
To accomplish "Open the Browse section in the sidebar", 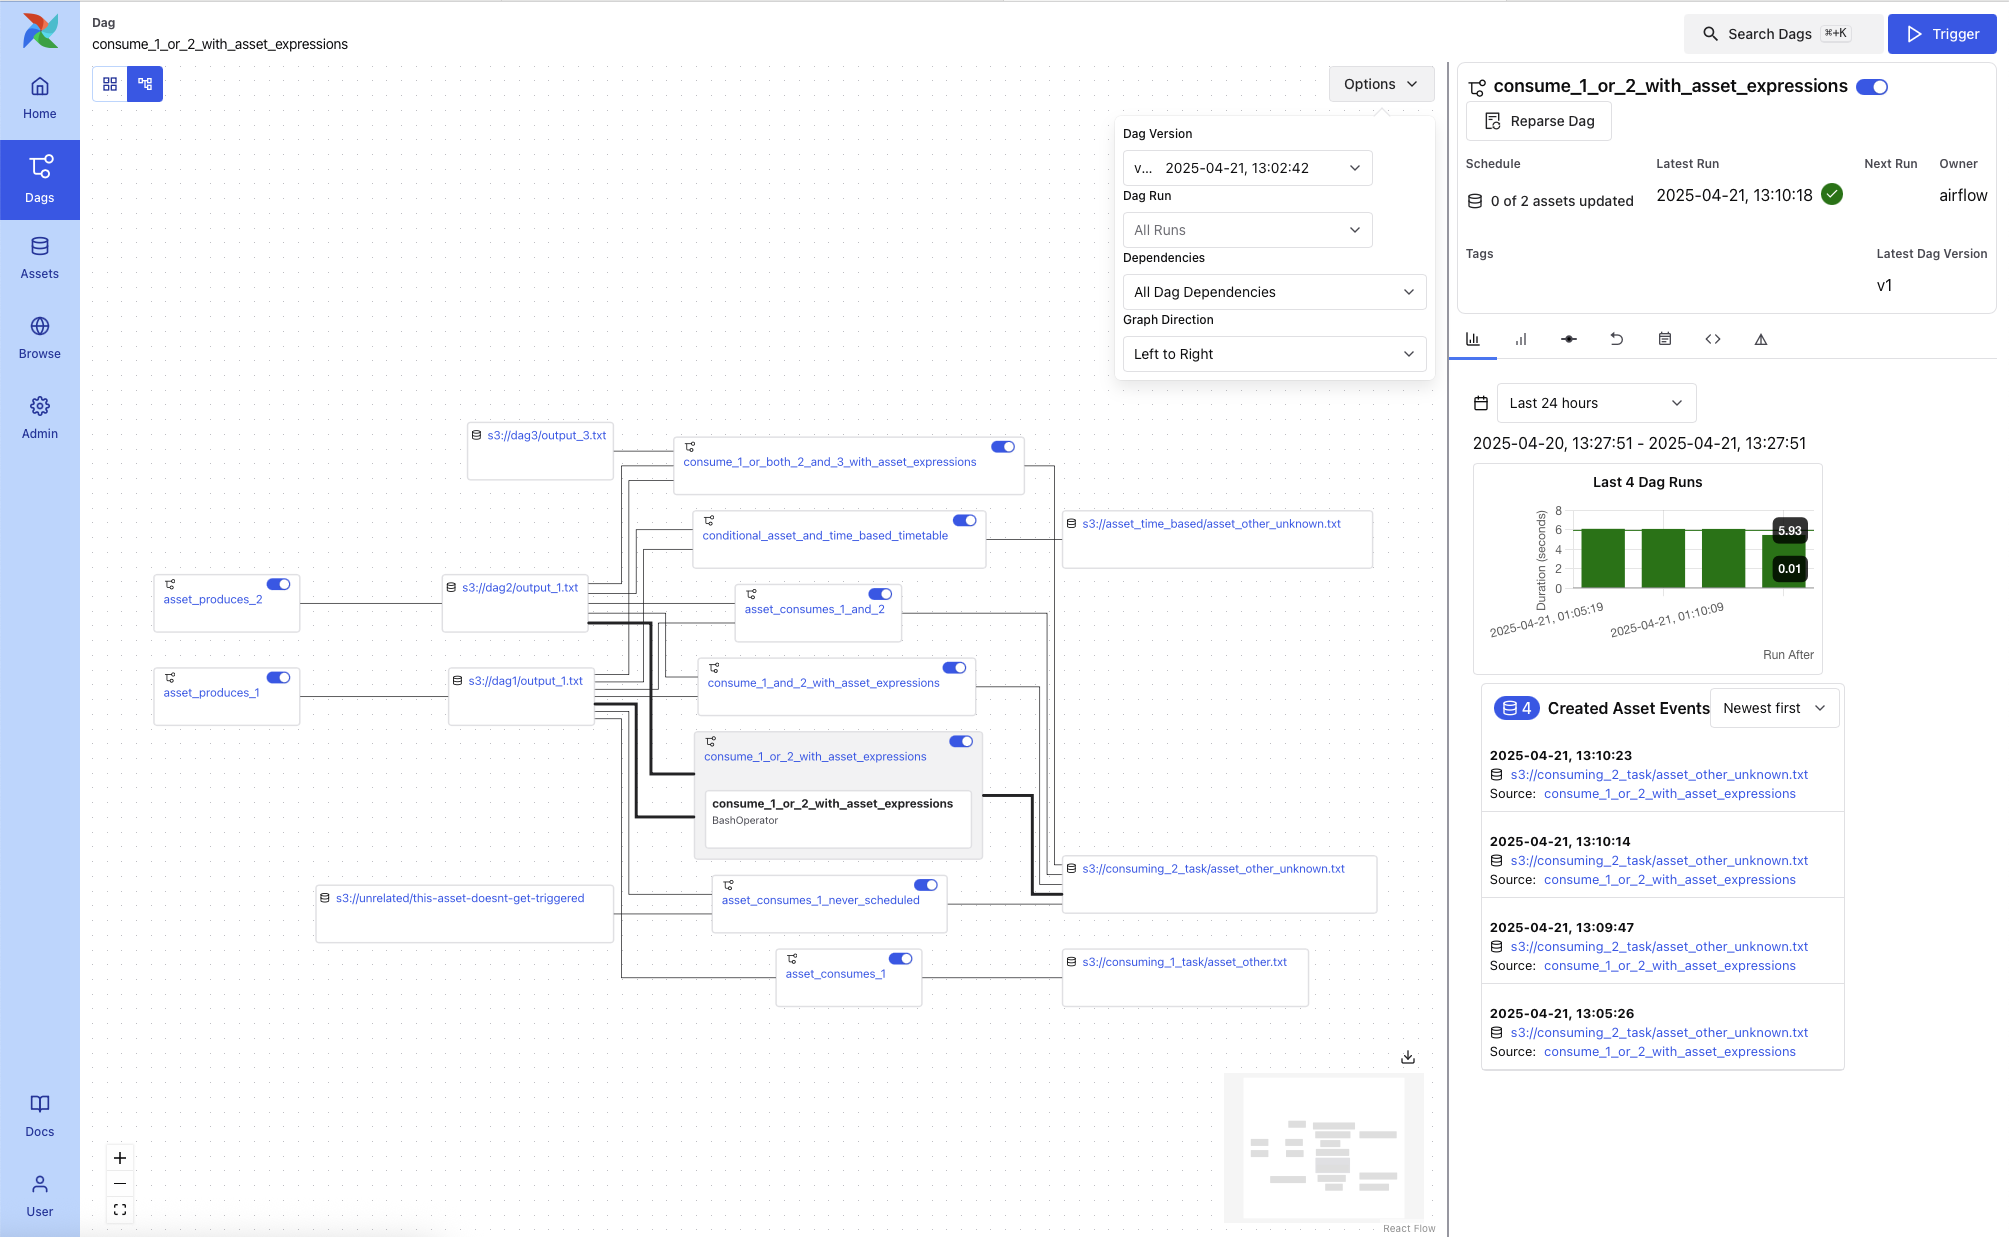I will pos(39,337).
